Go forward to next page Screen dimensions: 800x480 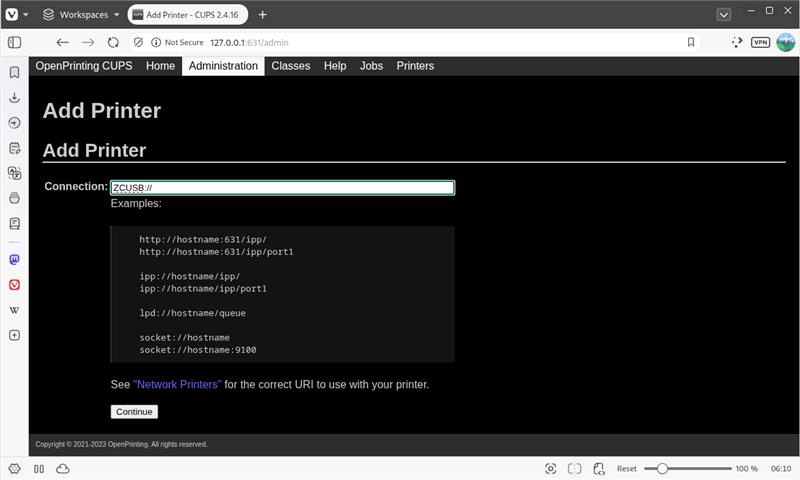point(88,42)
